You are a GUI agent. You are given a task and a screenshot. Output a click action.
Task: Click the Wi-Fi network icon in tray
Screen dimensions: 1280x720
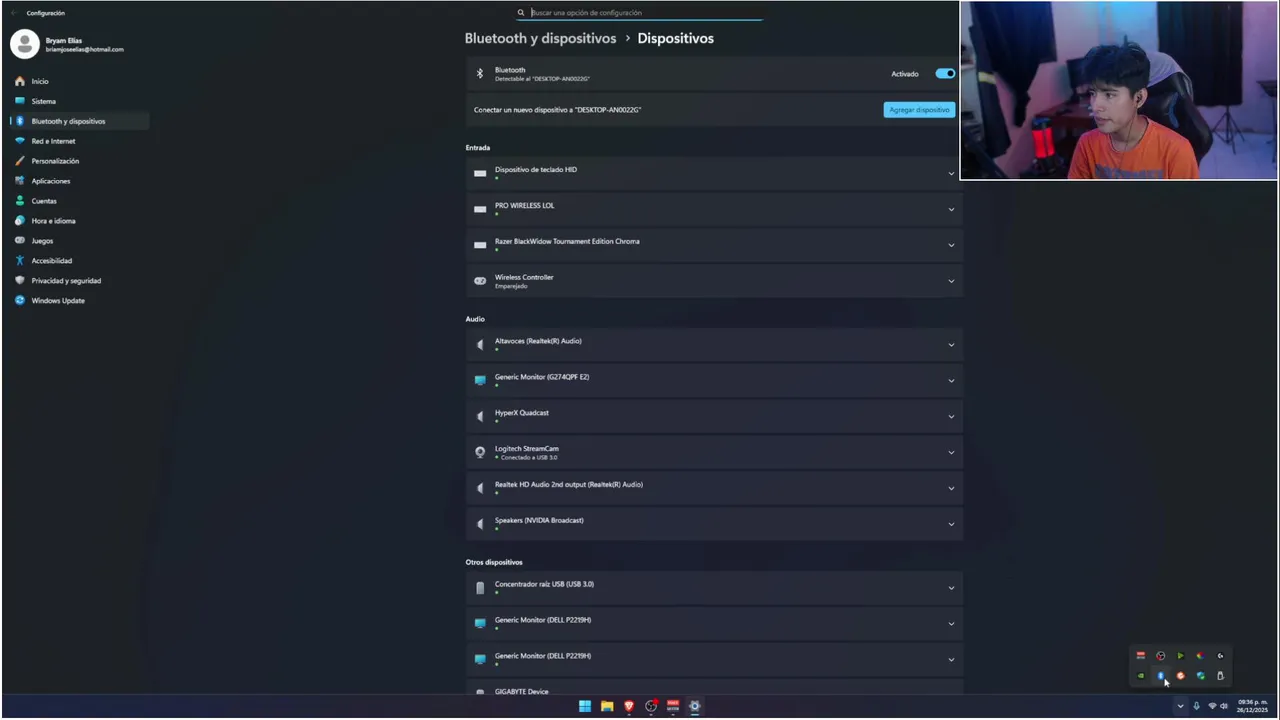pos(1212,706)
